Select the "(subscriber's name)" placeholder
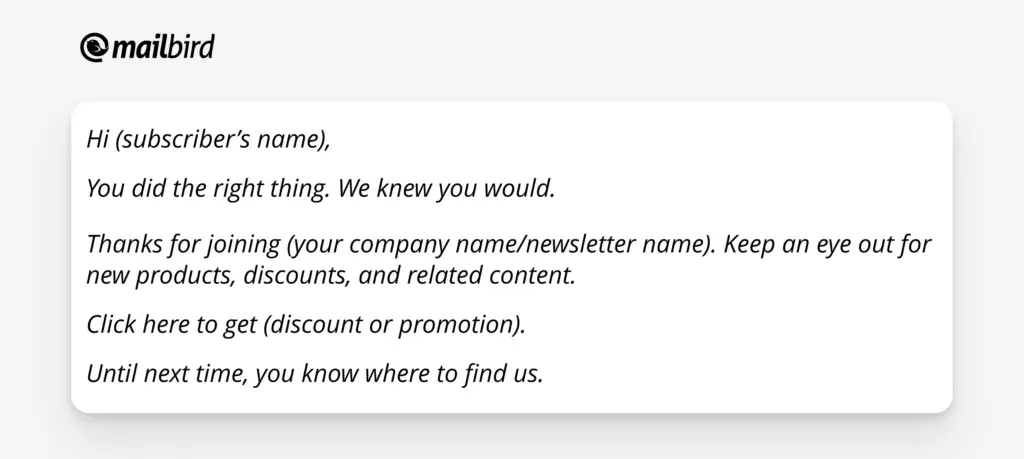 (221, 140)
